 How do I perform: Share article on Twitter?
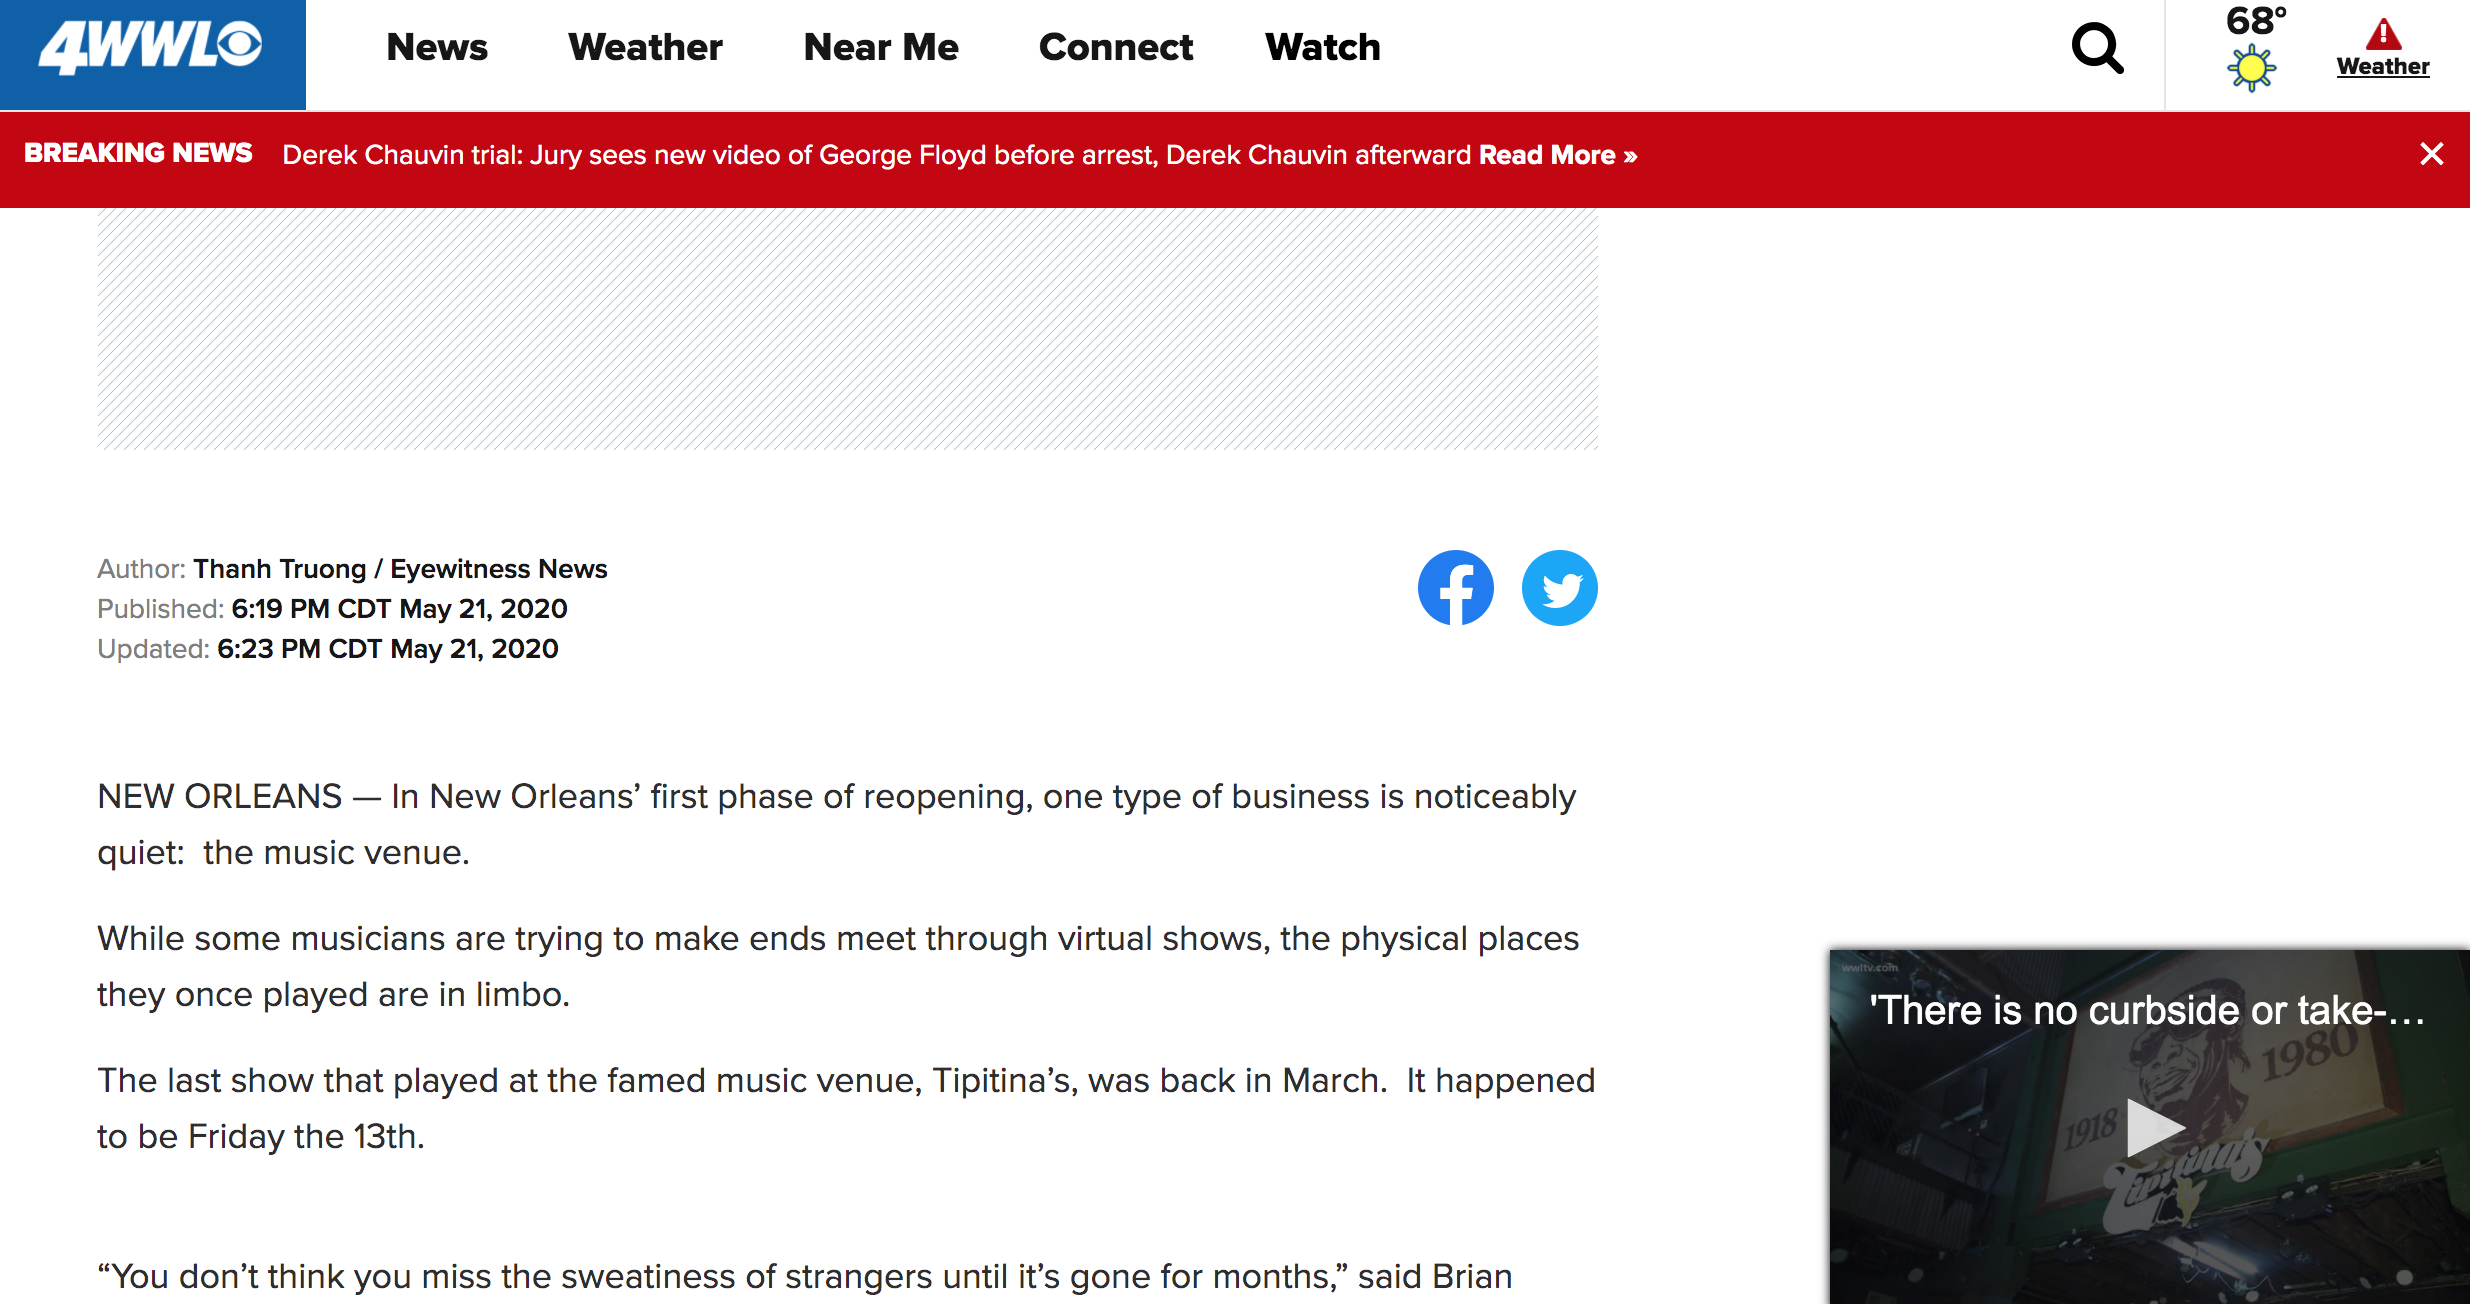[x=1559, y=588]
